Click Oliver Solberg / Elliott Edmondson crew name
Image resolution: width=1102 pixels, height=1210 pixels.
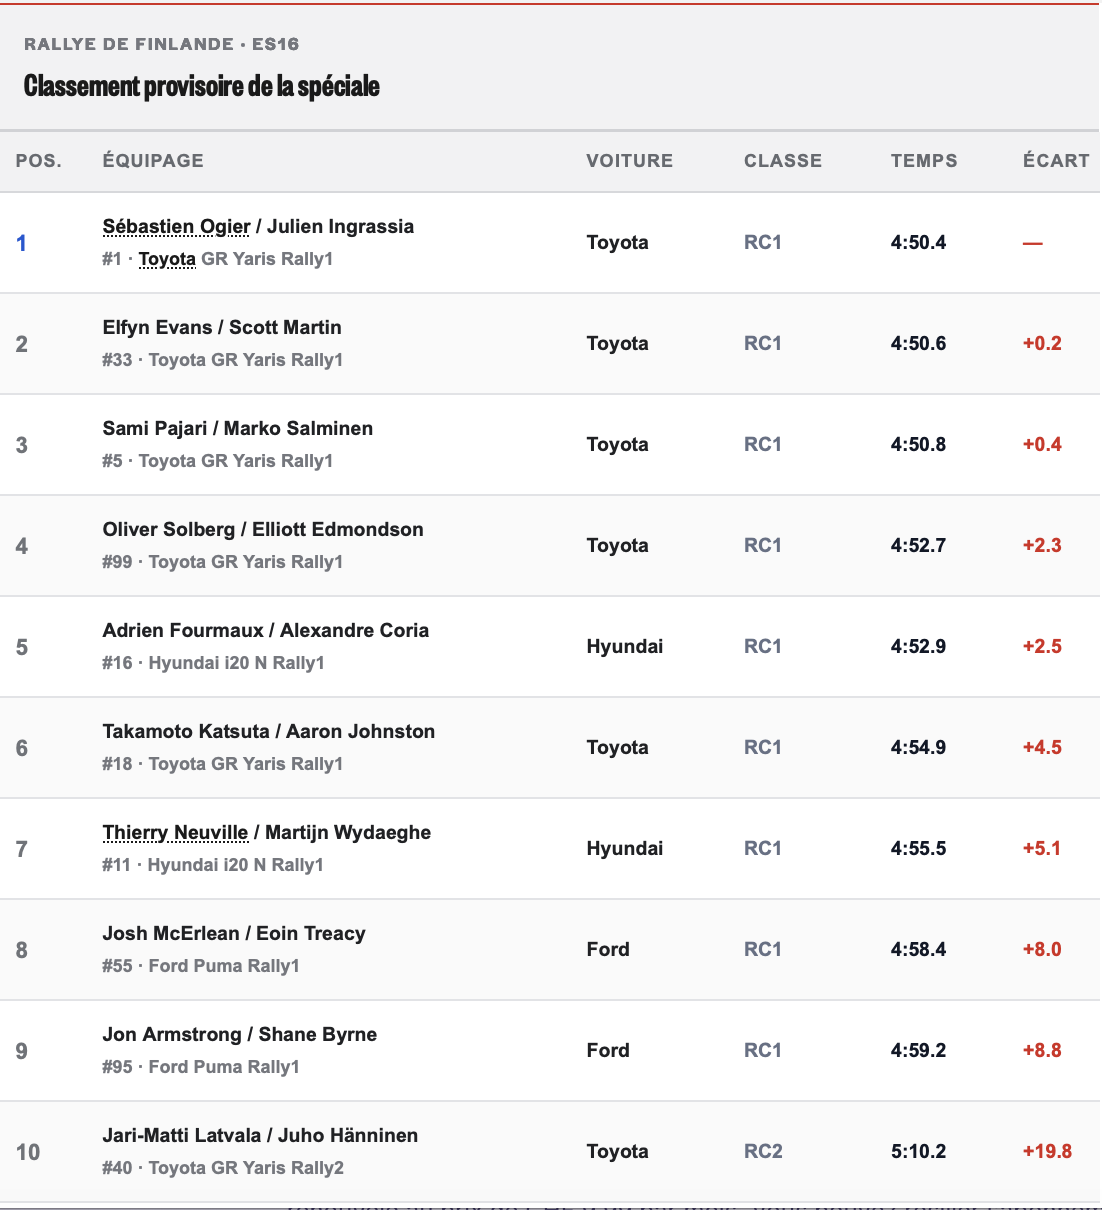click(263, 529)
